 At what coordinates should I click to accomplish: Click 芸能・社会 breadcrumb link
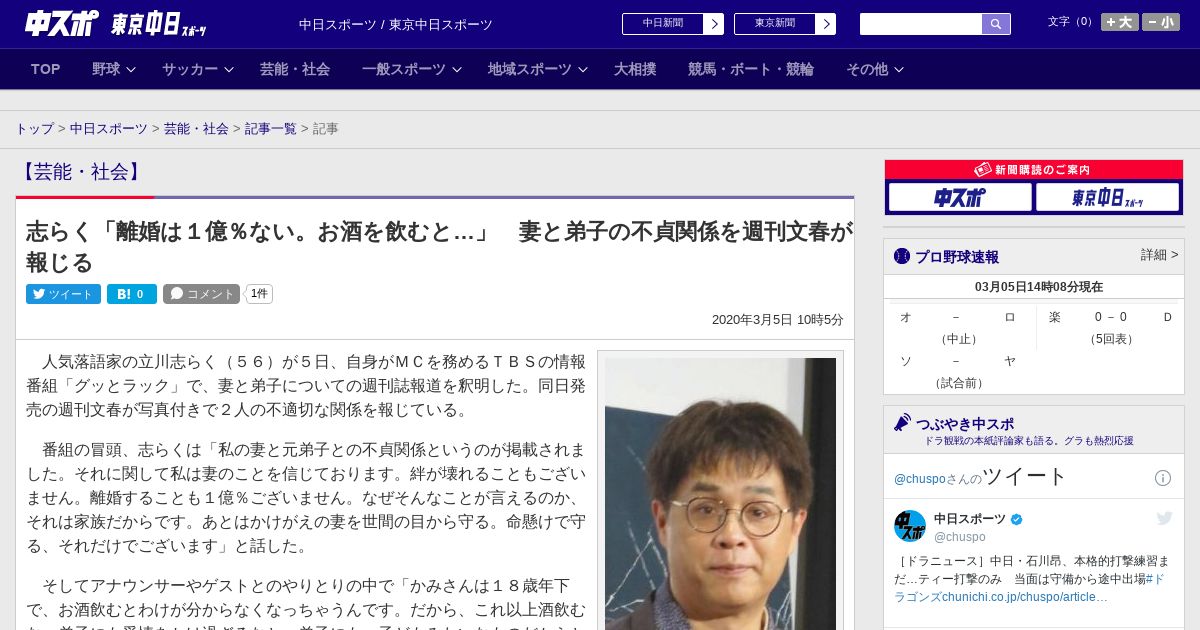pos(196,129)
